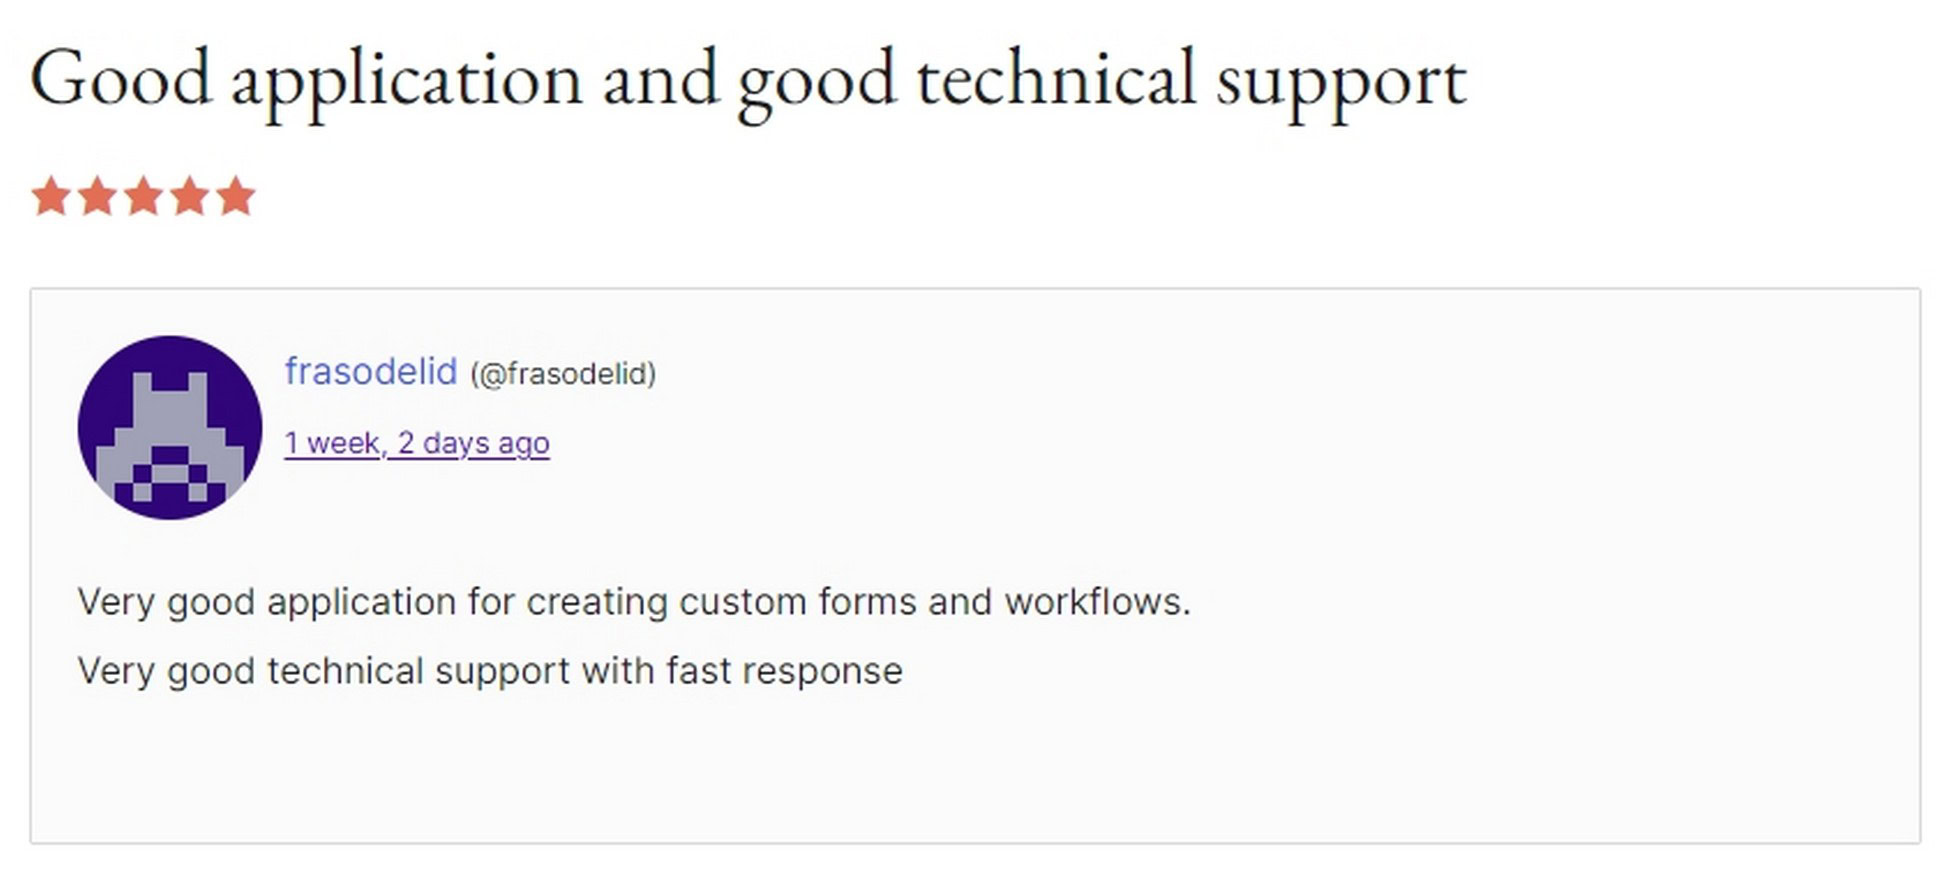
Task: Click the word 'application' in the title heading
Action: click(407, 82)
